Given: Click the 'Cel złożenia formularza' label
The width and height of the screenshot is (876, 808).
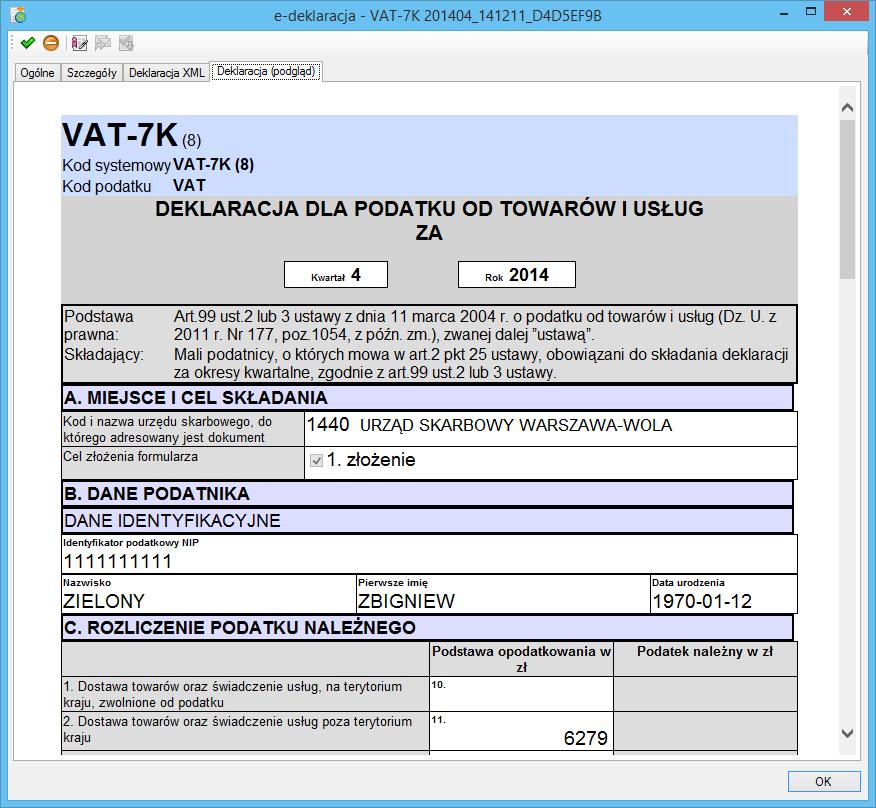Looking at the screenshot, I should pyautogui.click(x=131, y=457).
